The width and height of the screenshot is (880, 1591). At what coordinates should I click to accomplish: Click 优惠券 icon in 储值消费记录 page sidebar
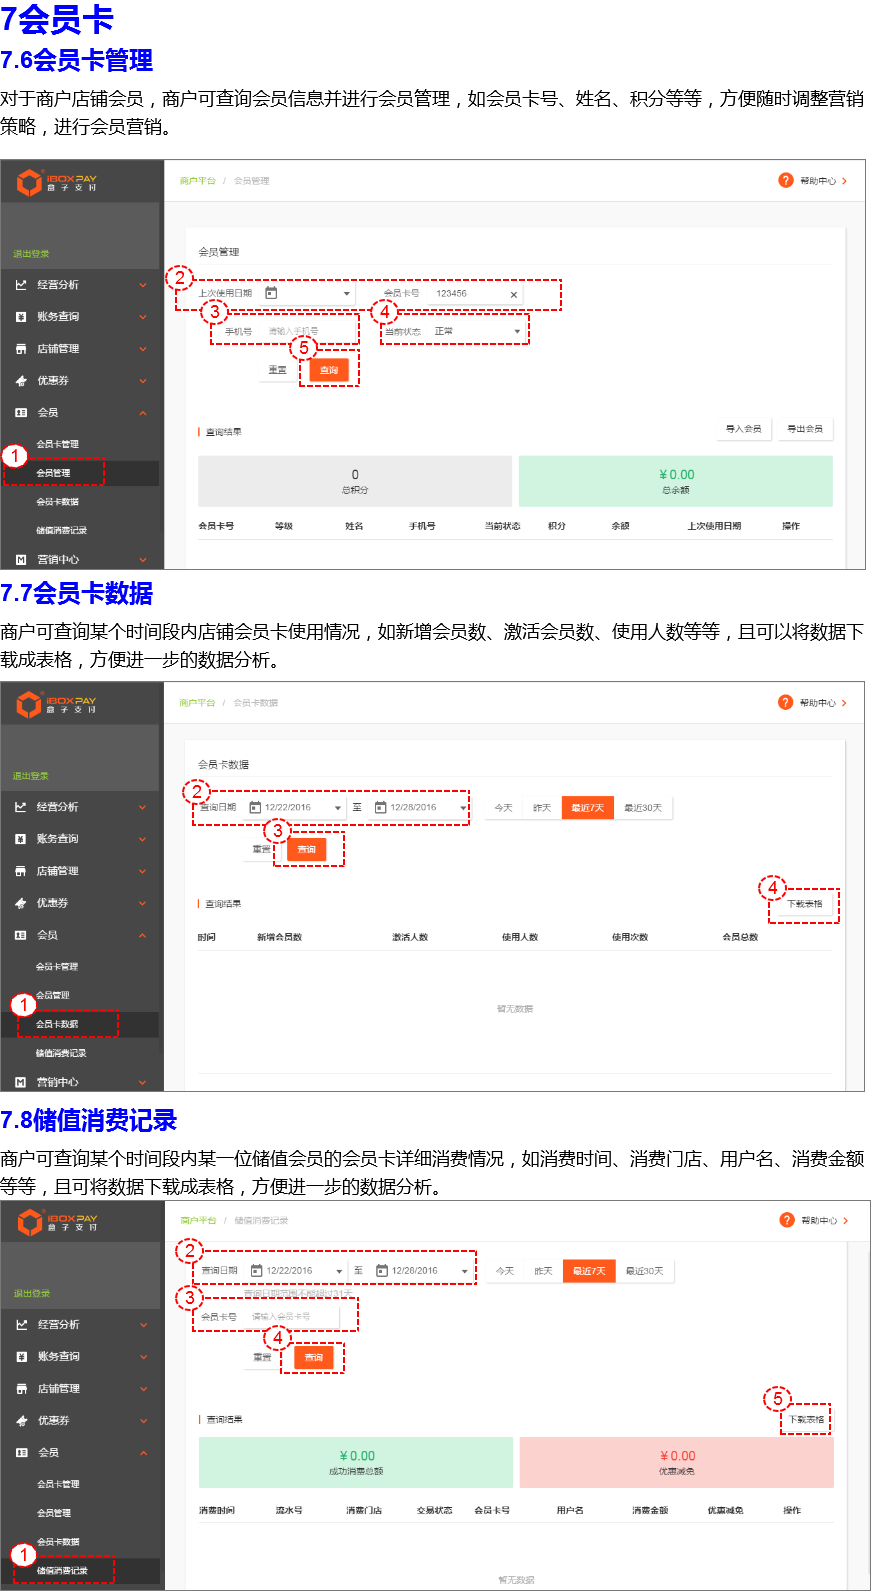[21, 1421]
